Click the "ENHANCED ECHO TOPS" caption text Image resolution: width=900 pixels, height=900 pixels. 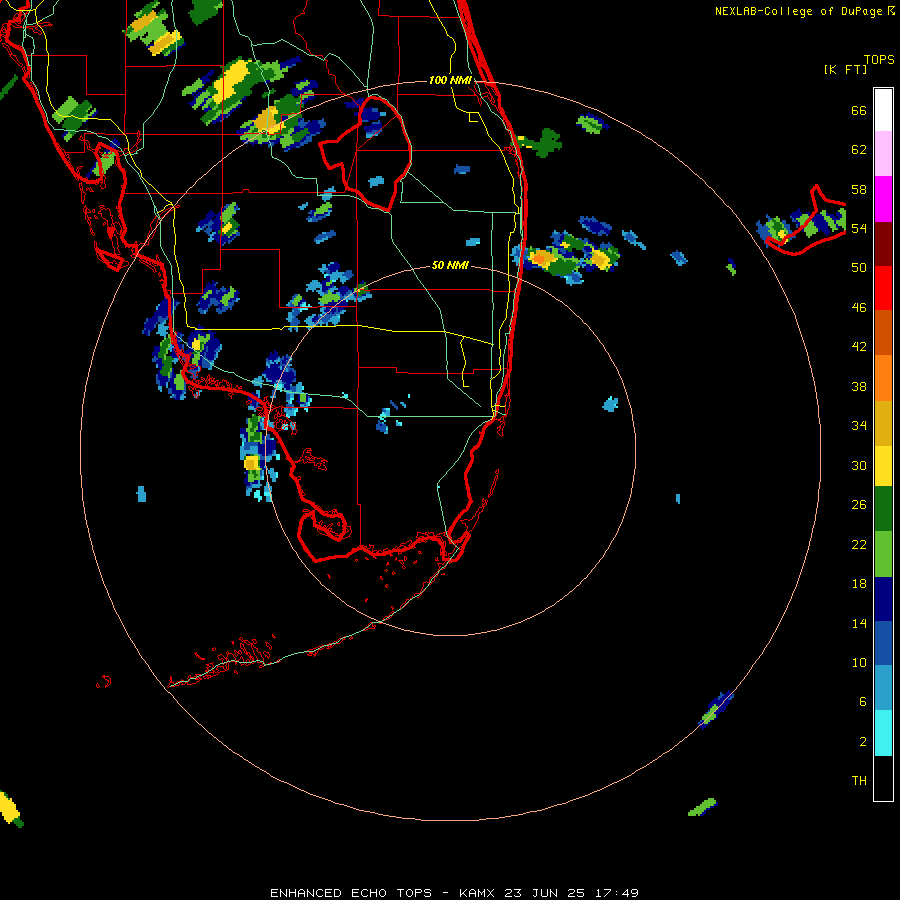coord(351,893)
